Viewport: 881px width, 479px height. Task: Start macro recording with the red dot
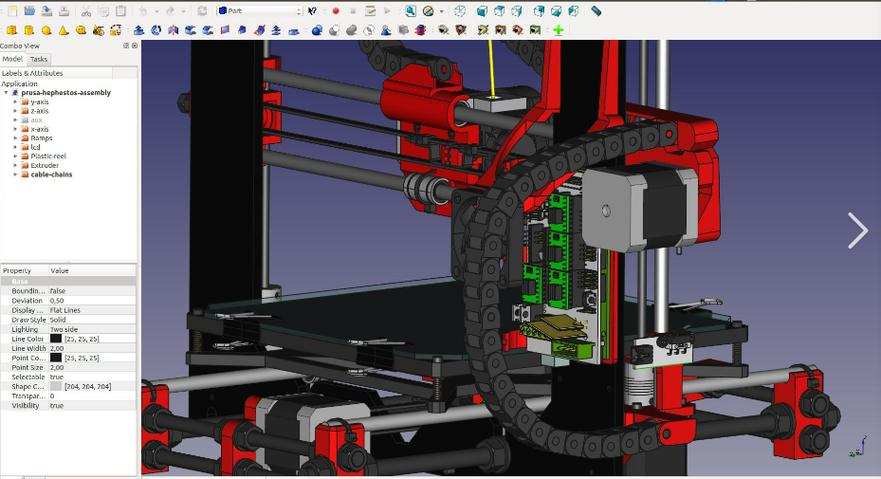click(336, 11)
